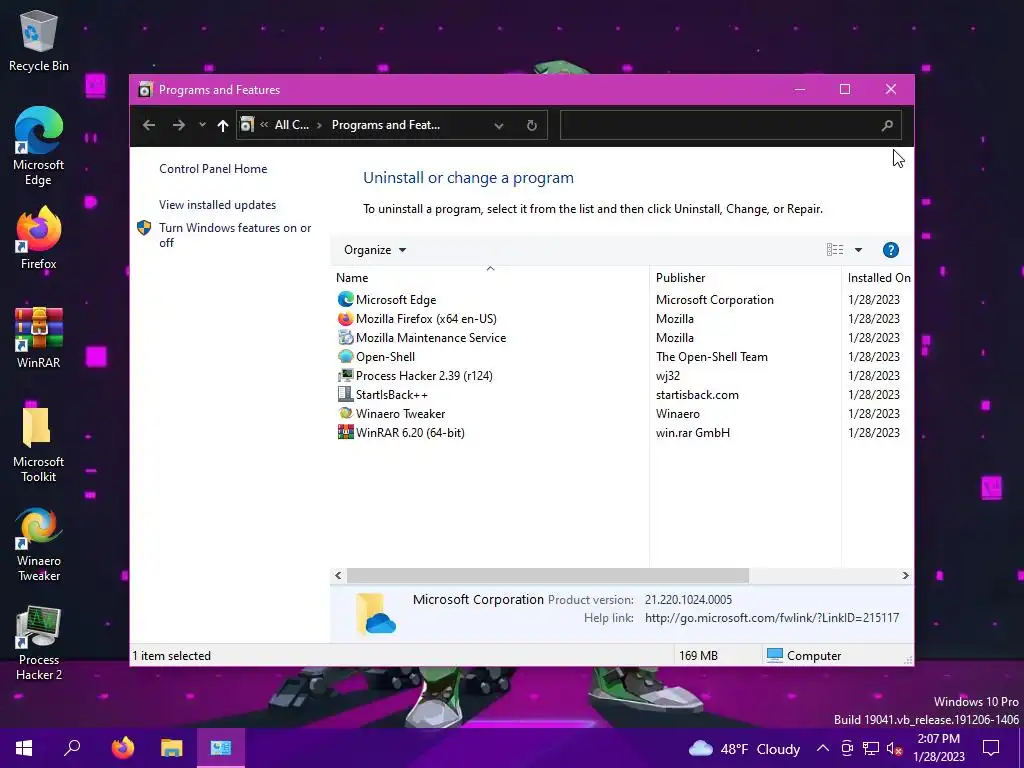
Task: Open Process Hacker 2 desktop shortcut
Action: click(x=39, y=643)
